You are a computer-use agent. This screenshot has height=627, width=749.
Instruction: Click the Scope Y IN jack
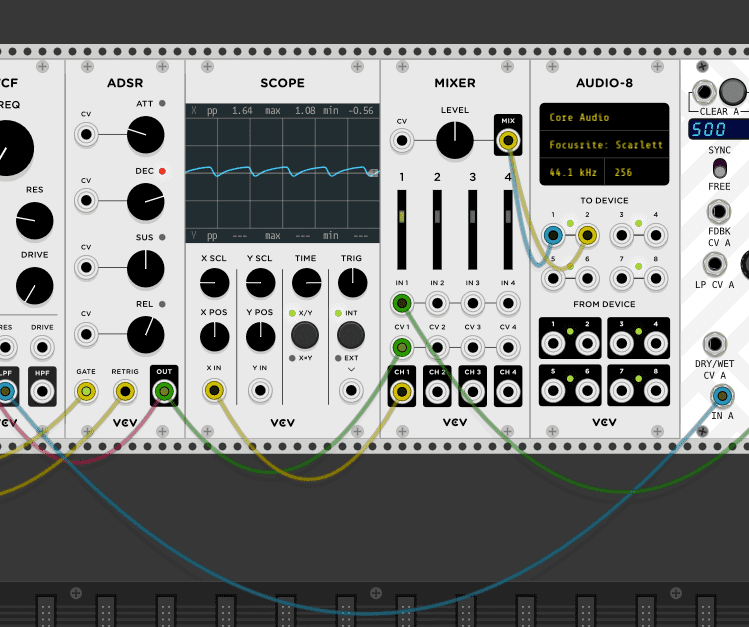(260, 391)
